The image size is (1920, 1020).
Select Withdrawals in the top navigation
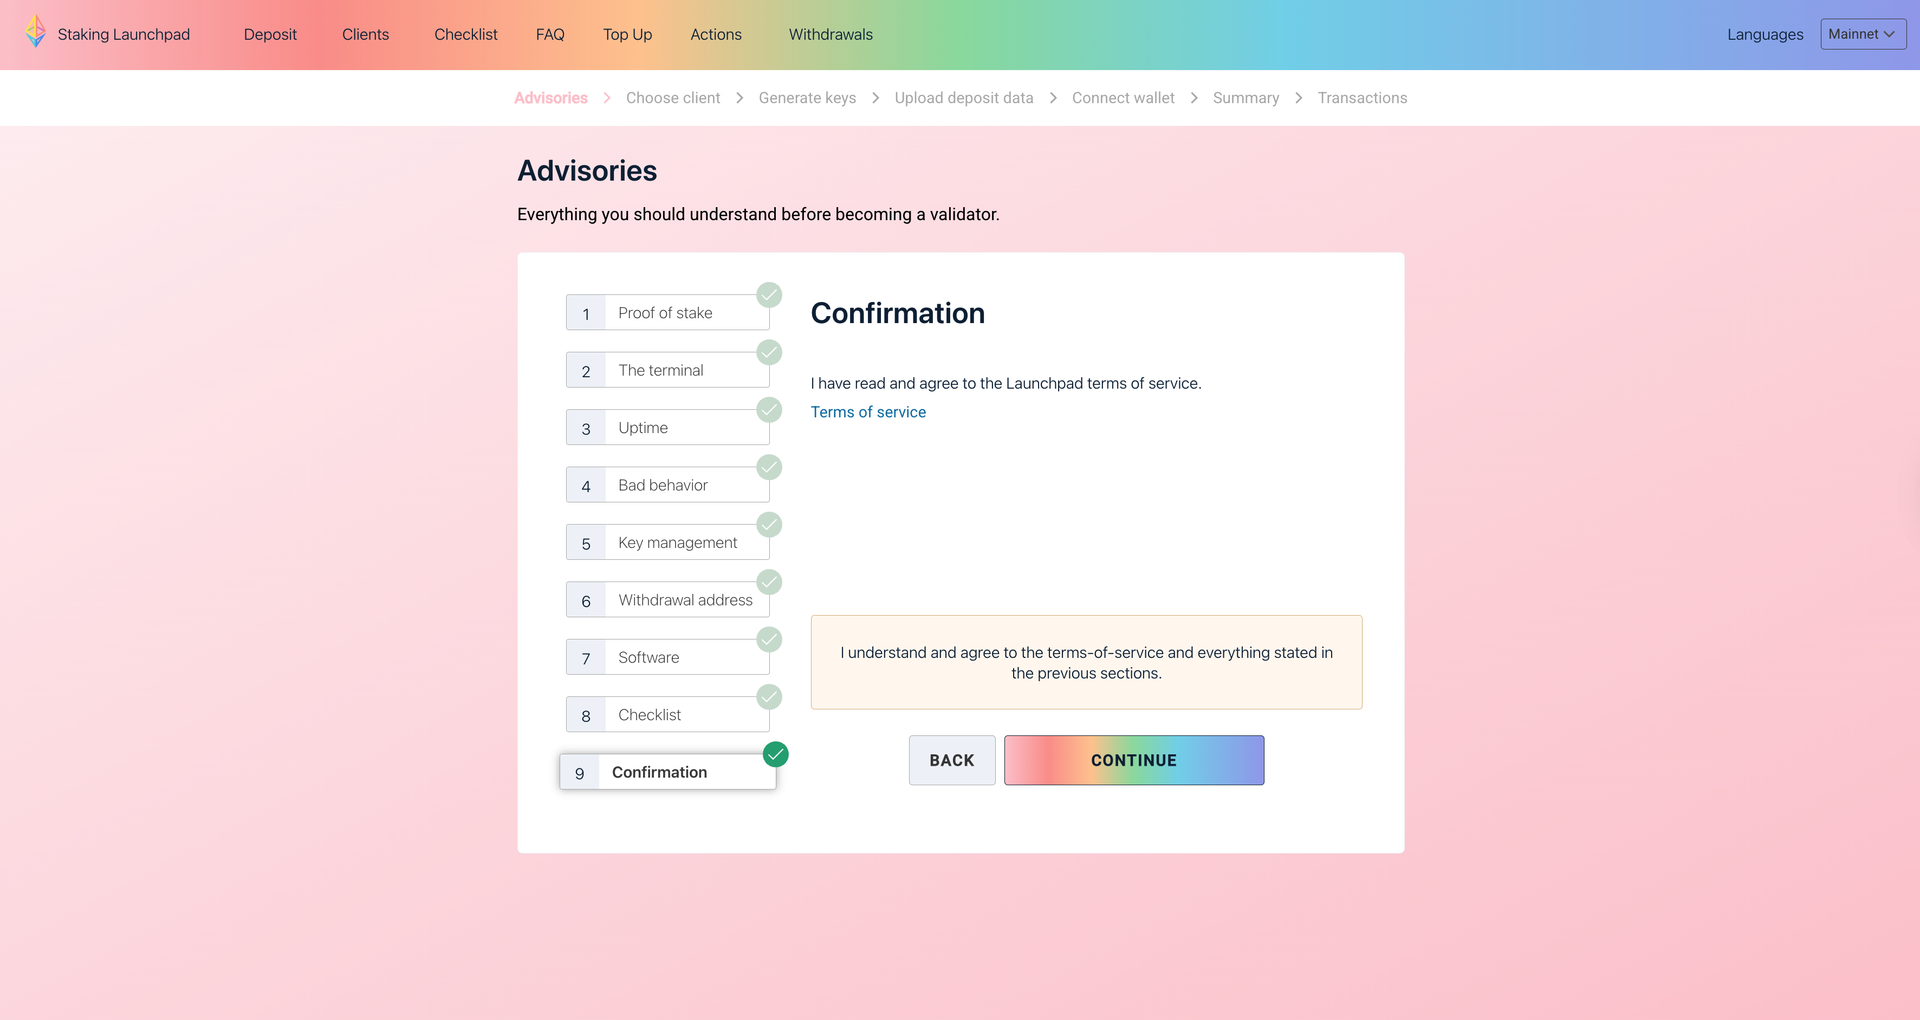(830, 33)
